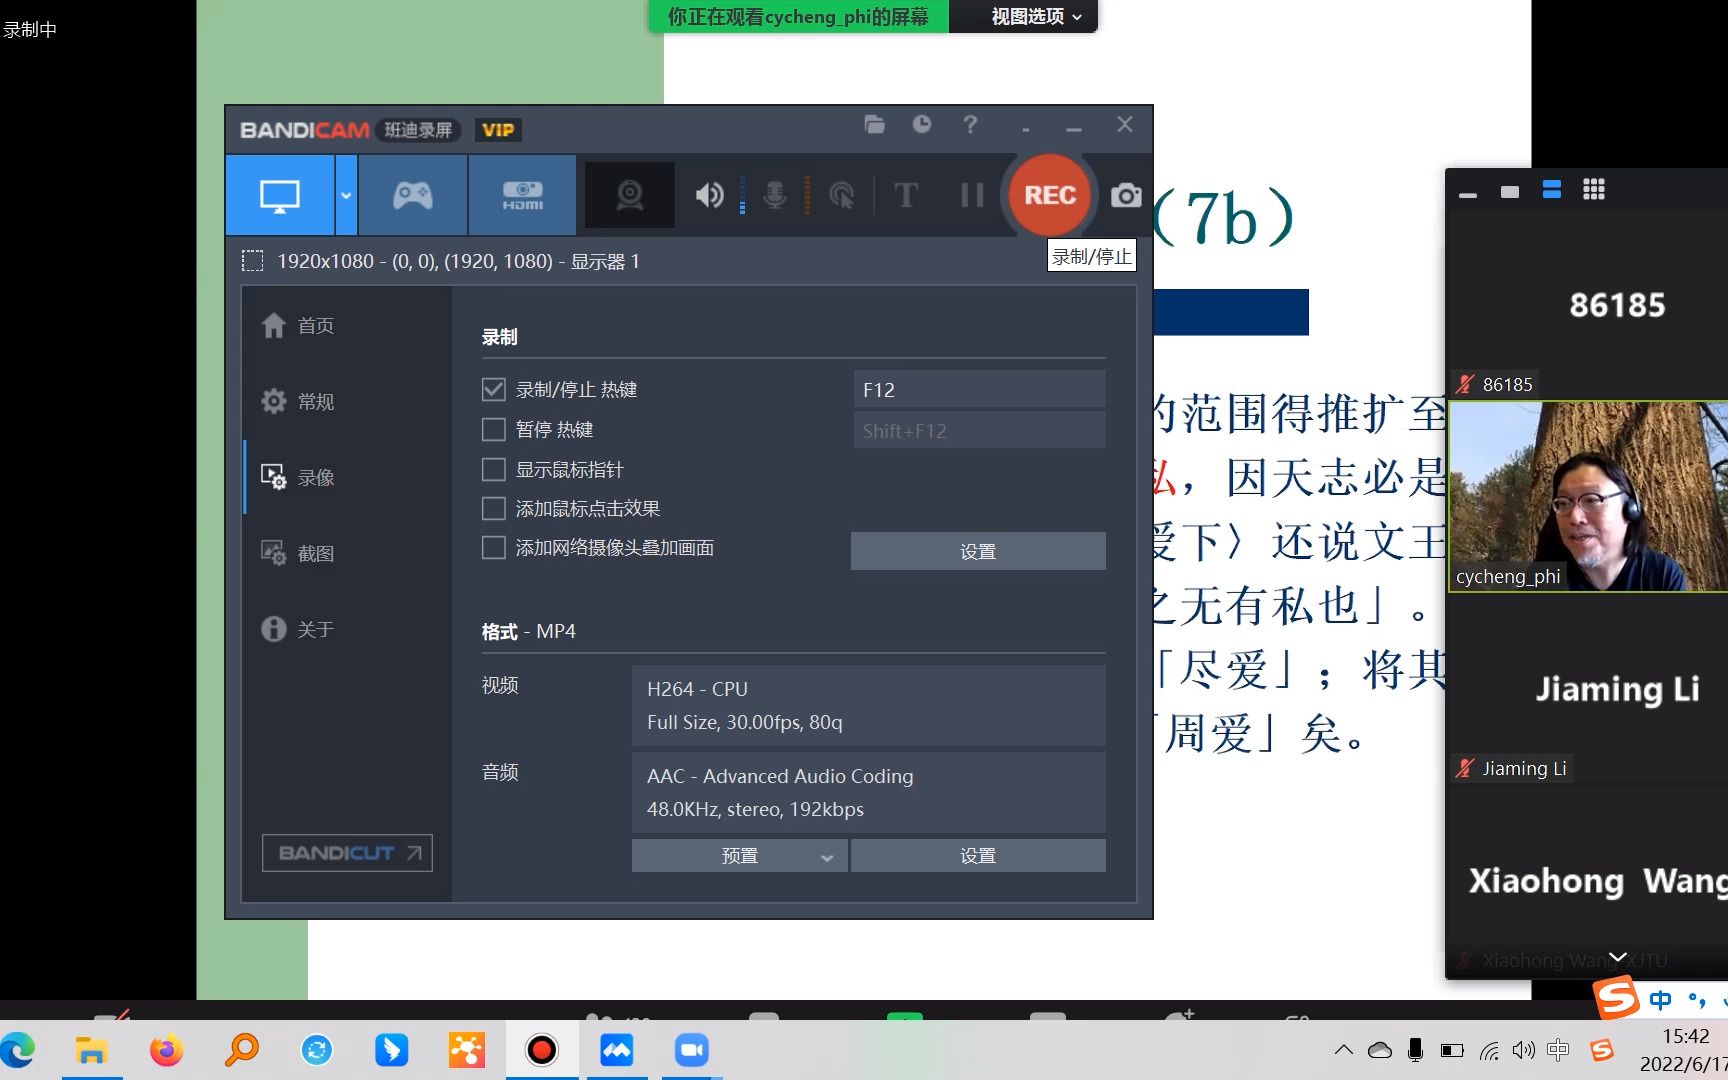
Task: Open 设置 button beside webcam overlay option
Action: [978, 551]
